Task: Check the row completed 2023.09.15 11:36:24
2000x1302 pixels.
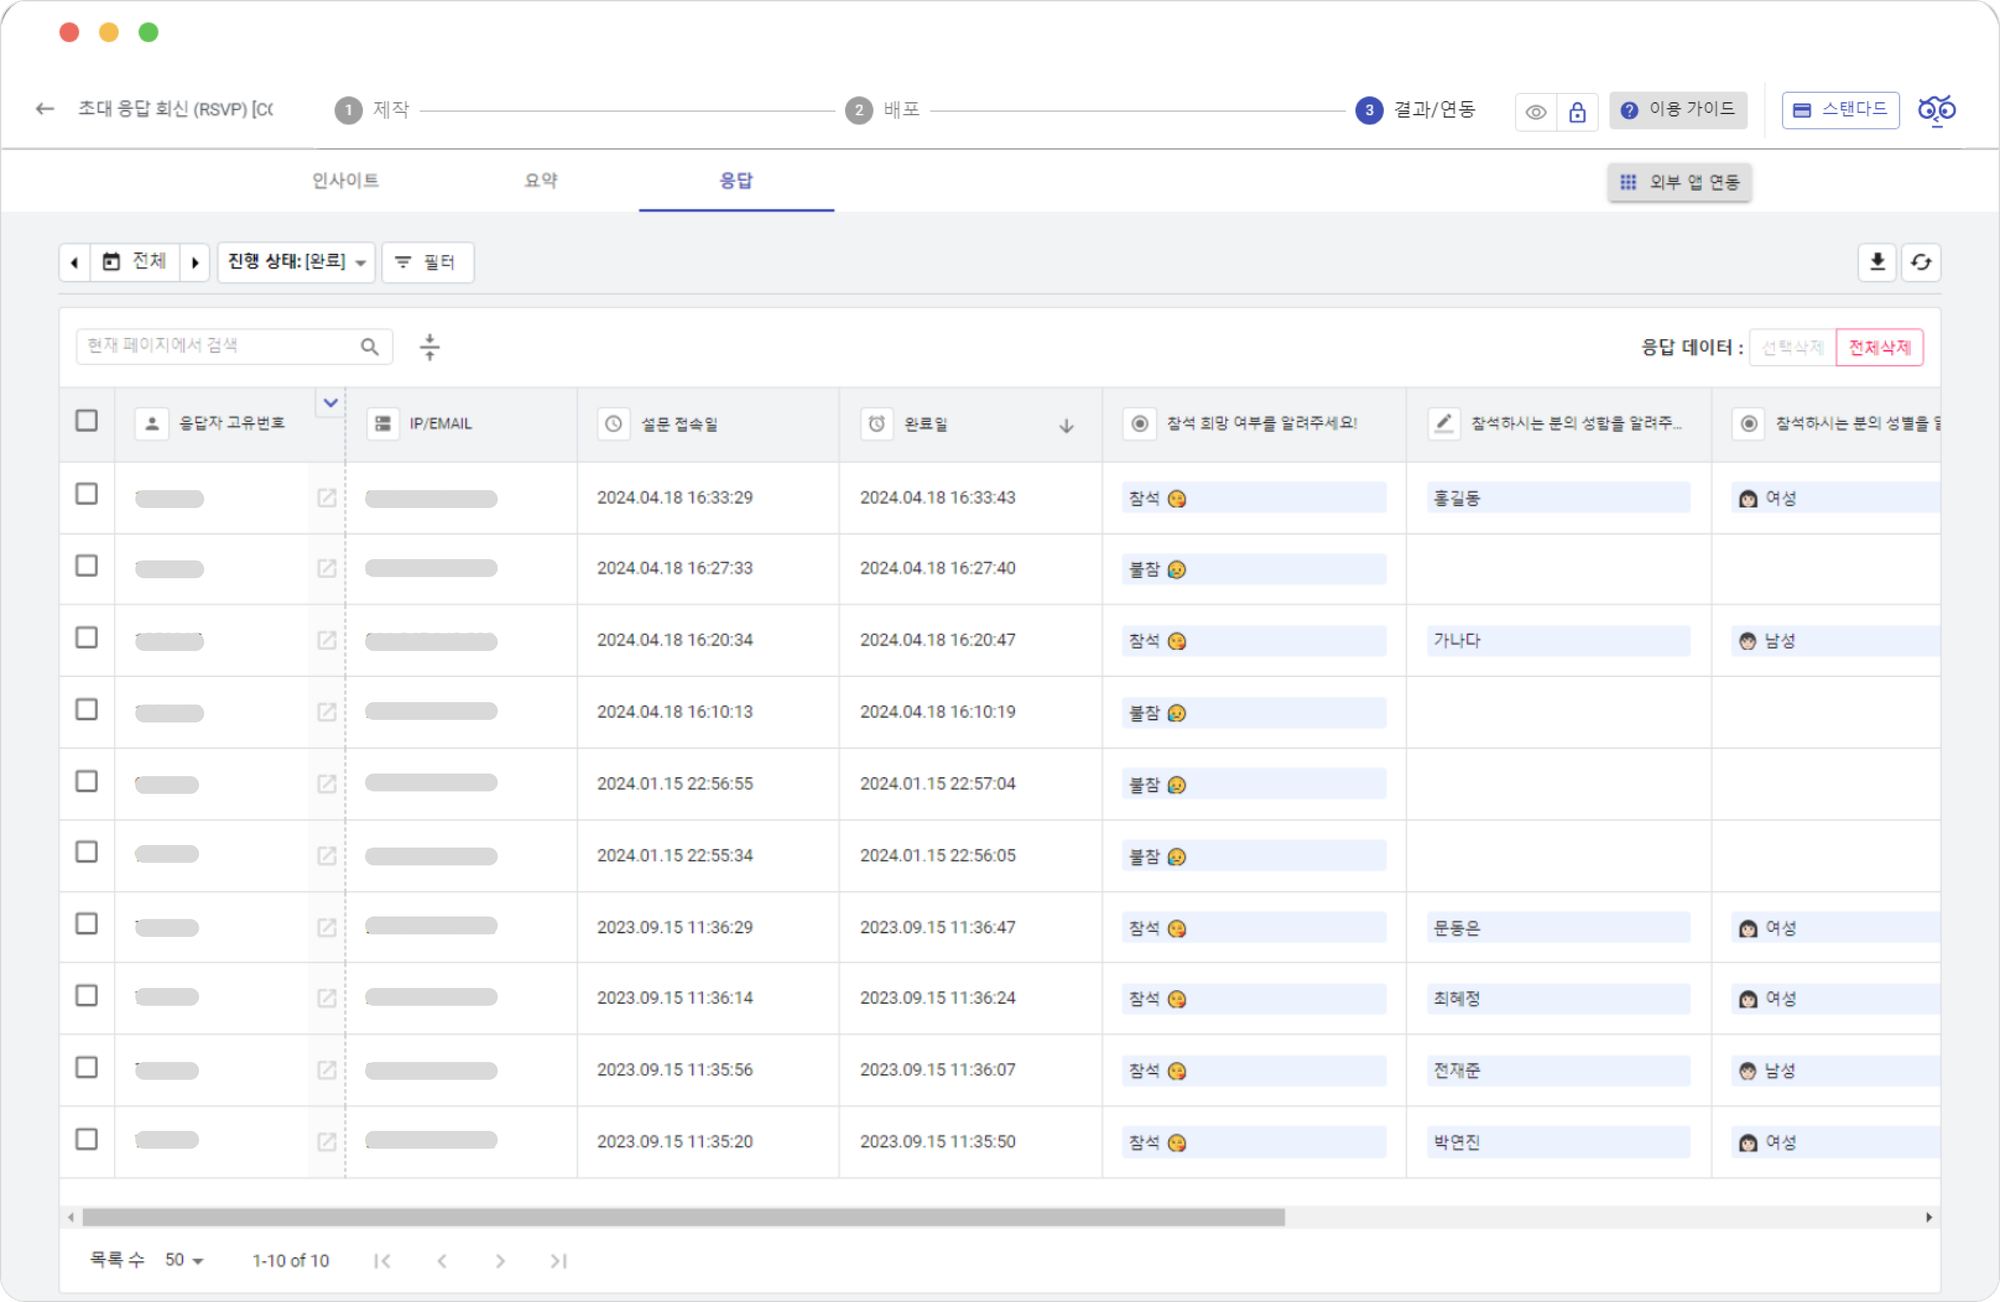Action: coord(87,996)
